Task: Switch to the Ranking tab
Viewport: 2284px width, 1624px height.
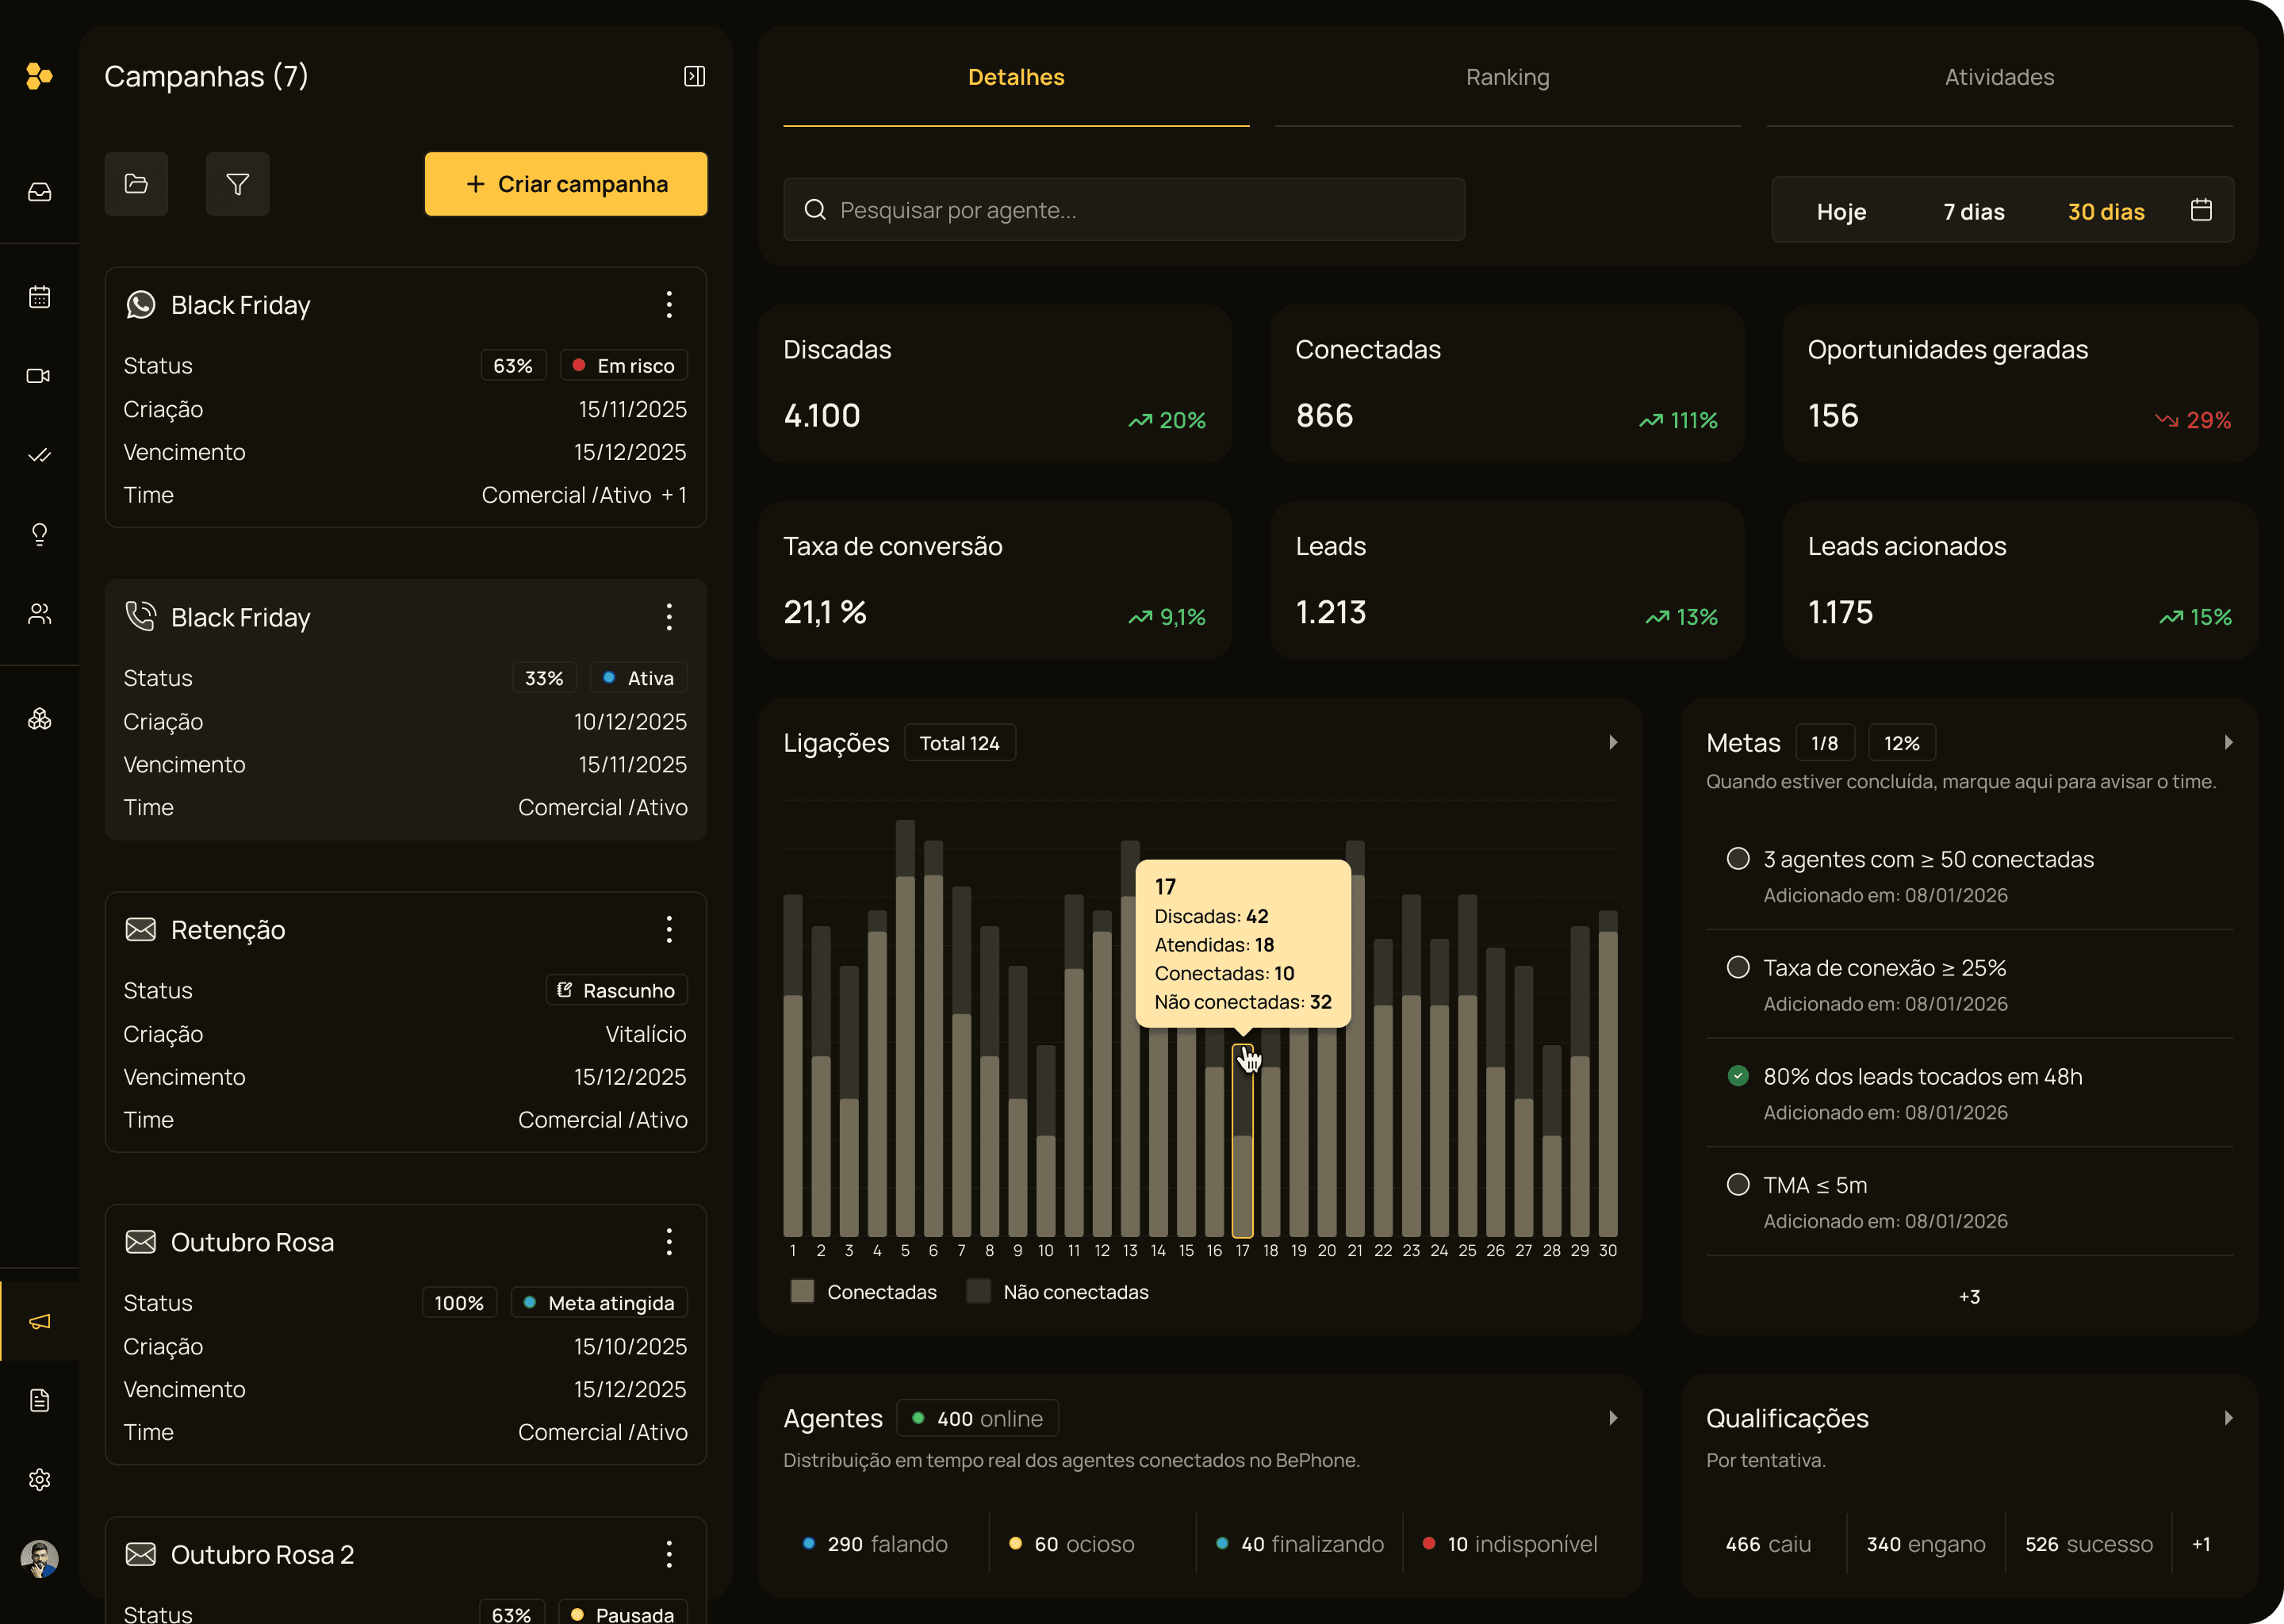Action: pyautogui.click(x=1507, y=77)
